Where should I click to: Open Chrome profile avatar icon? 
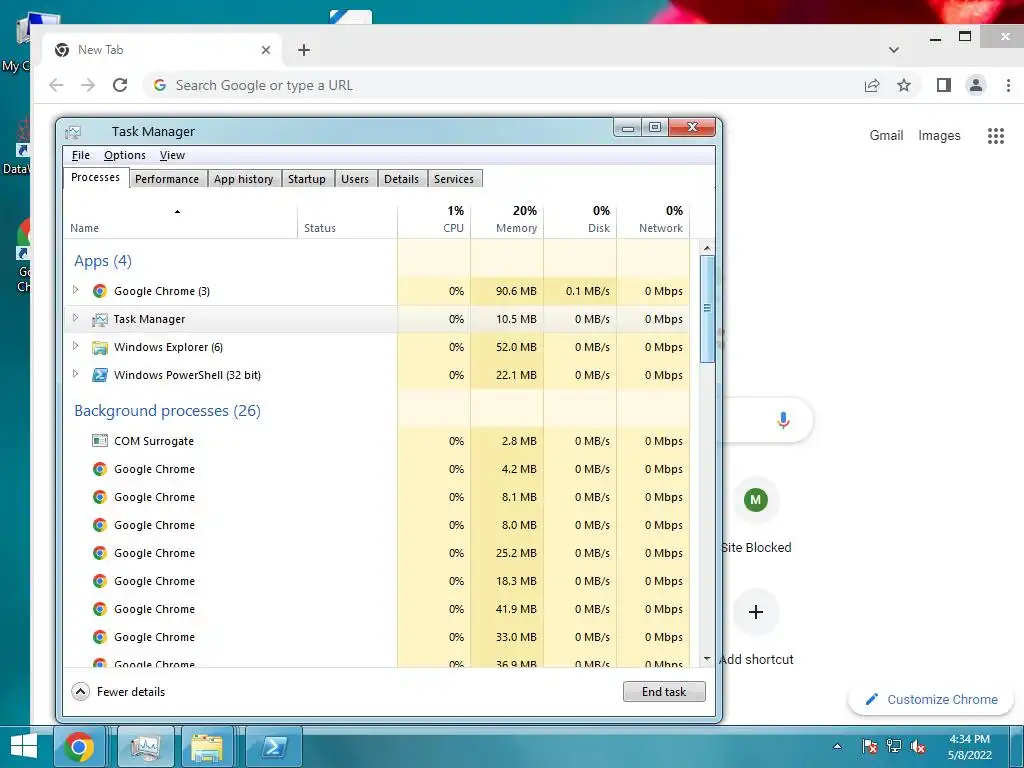(x=976, y=85)
